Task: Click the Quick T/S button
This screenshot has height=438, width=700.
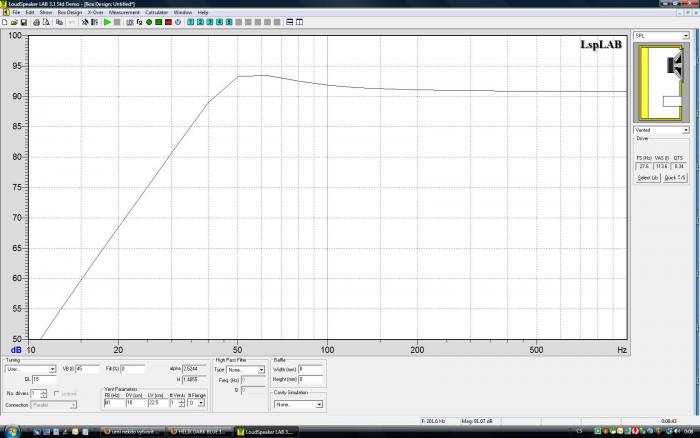Action: point(675,178)
